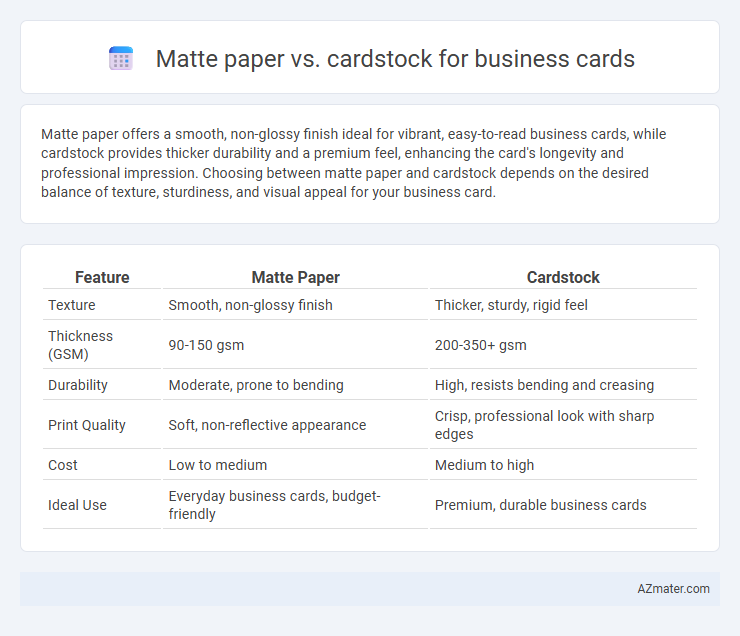Click the cell 'Everyday business cards, budget-friendly'

[275, 505]
